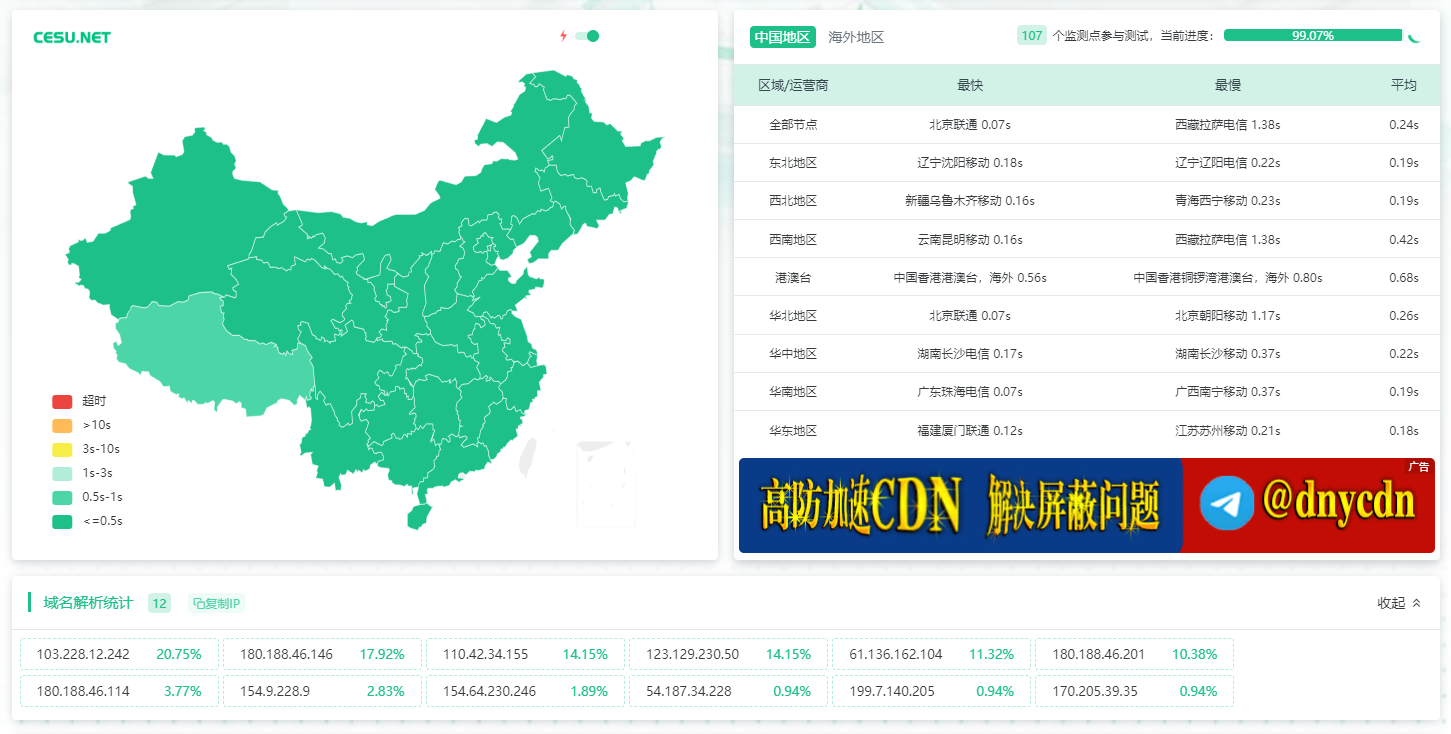Click the CESU.NET logo
Screen dimensions: 1451x734
click(72, 38)
